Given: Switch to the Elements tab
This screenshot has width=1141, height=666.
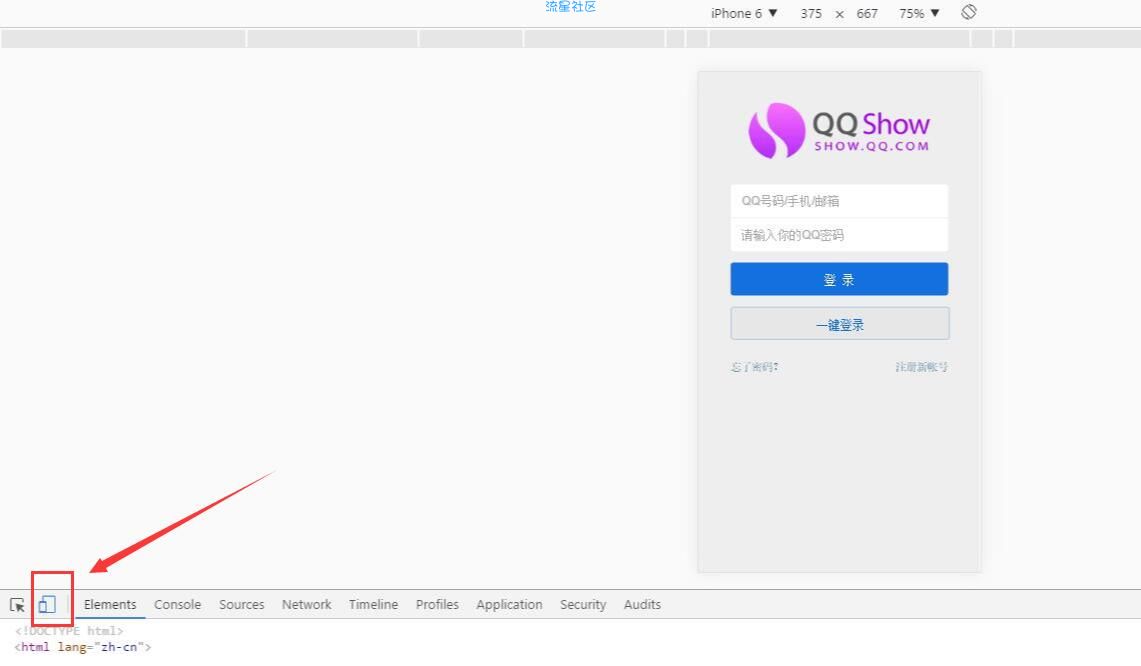Looking at the screenshot, I should 110,604.
